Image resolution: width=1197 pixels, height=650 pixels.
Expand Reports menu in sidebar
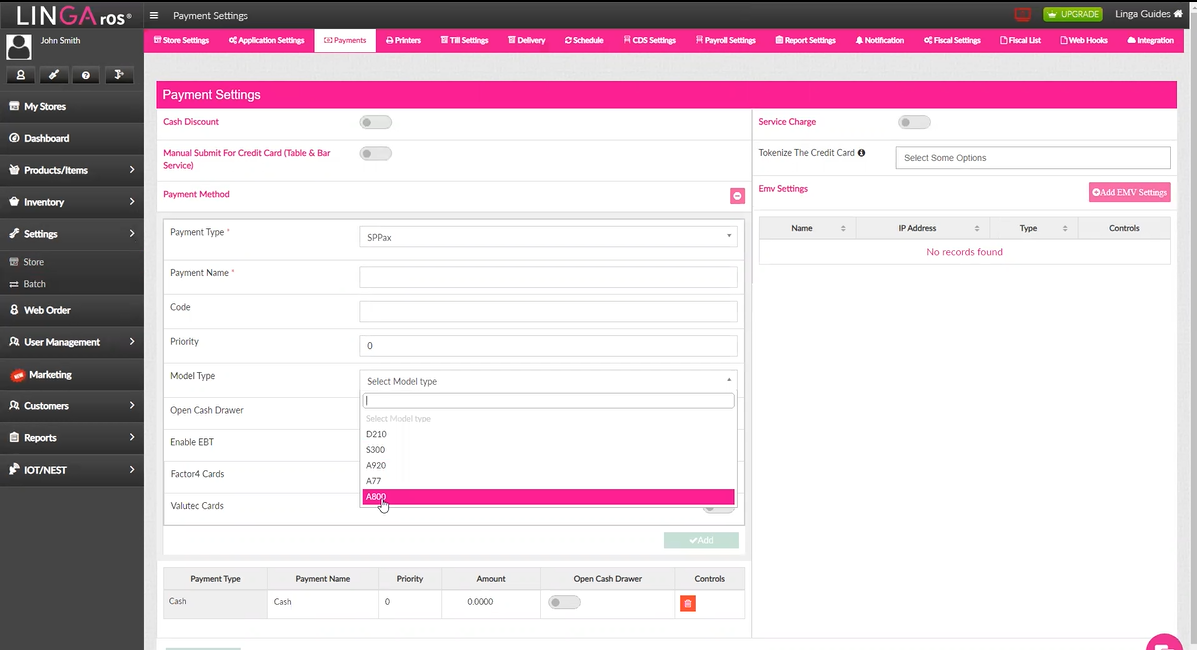tap(72, 438)
